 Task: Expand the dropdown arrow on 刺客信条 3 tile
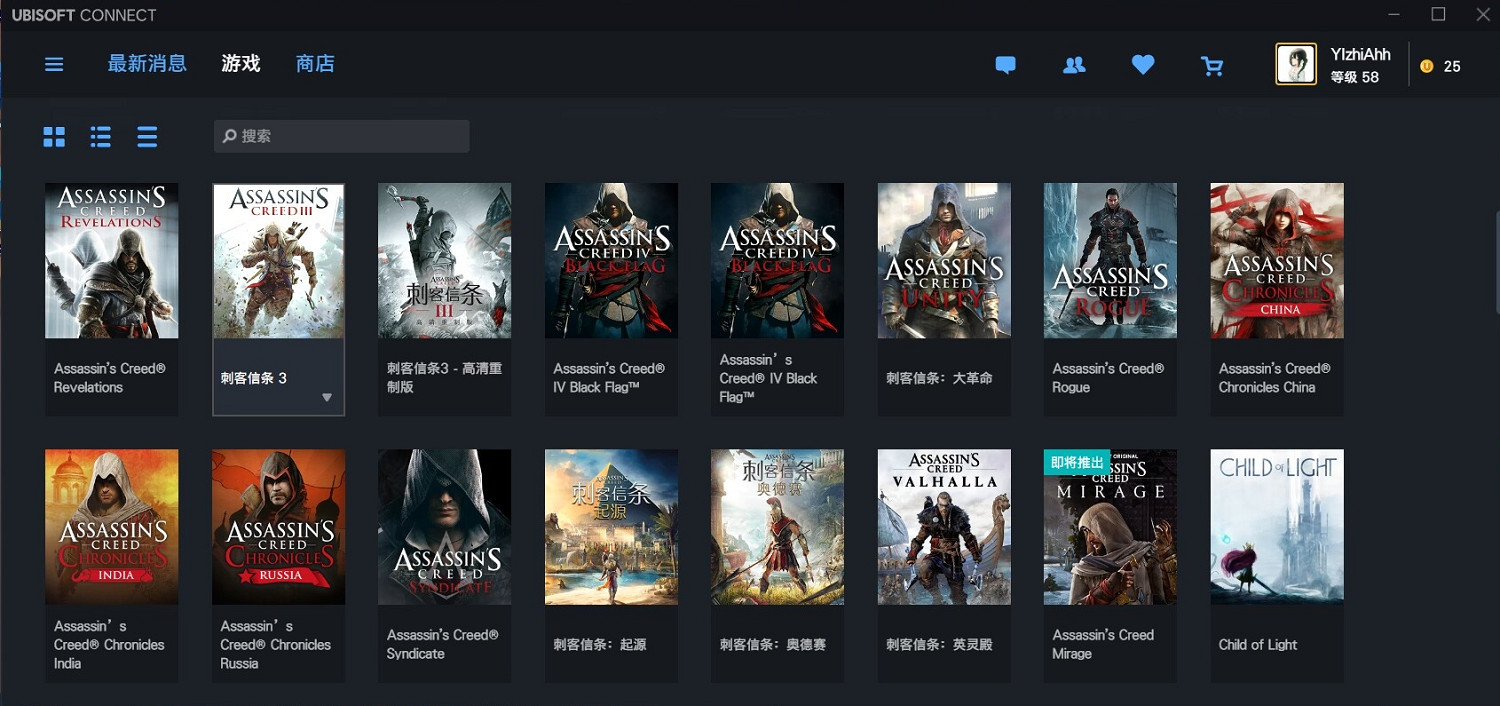click(326, 398)
